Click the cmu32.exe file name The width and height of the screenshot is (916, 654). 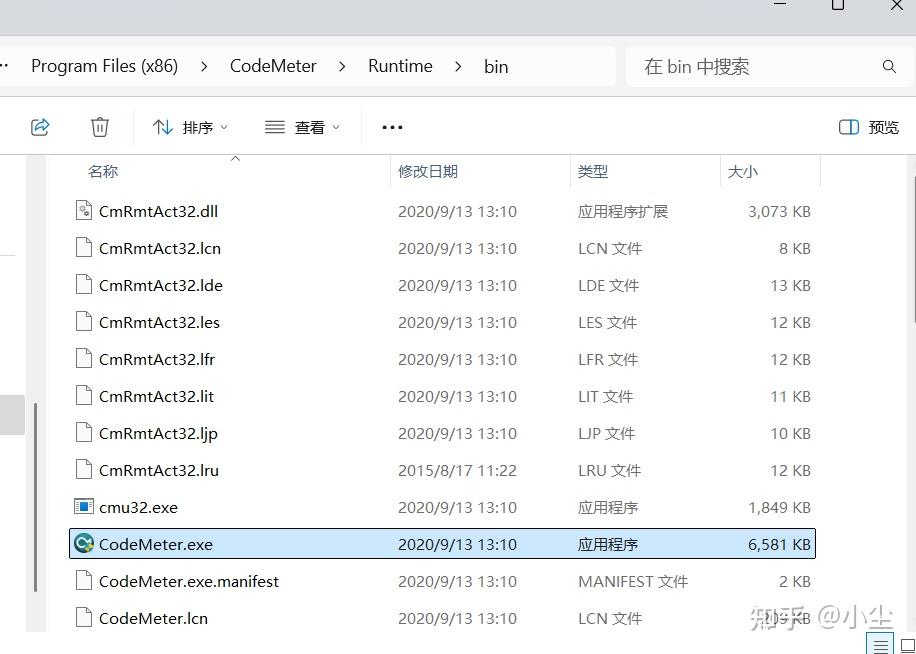[x=138, y=507]
